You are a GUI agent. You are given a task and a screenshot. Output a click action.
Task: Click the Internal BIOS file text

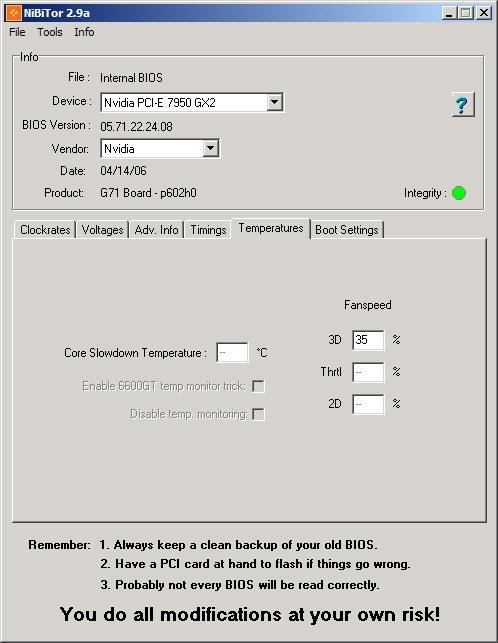tap(131, 78)
